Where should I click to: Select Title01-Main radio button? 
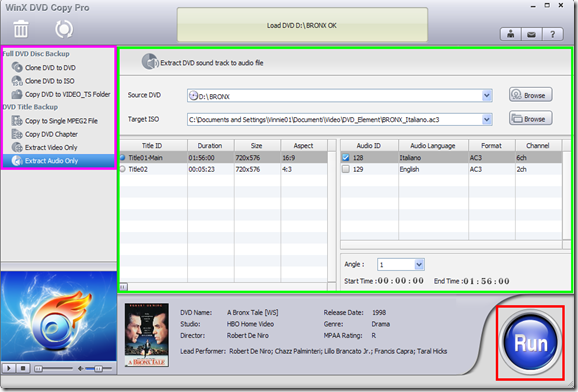click(123, 157)
